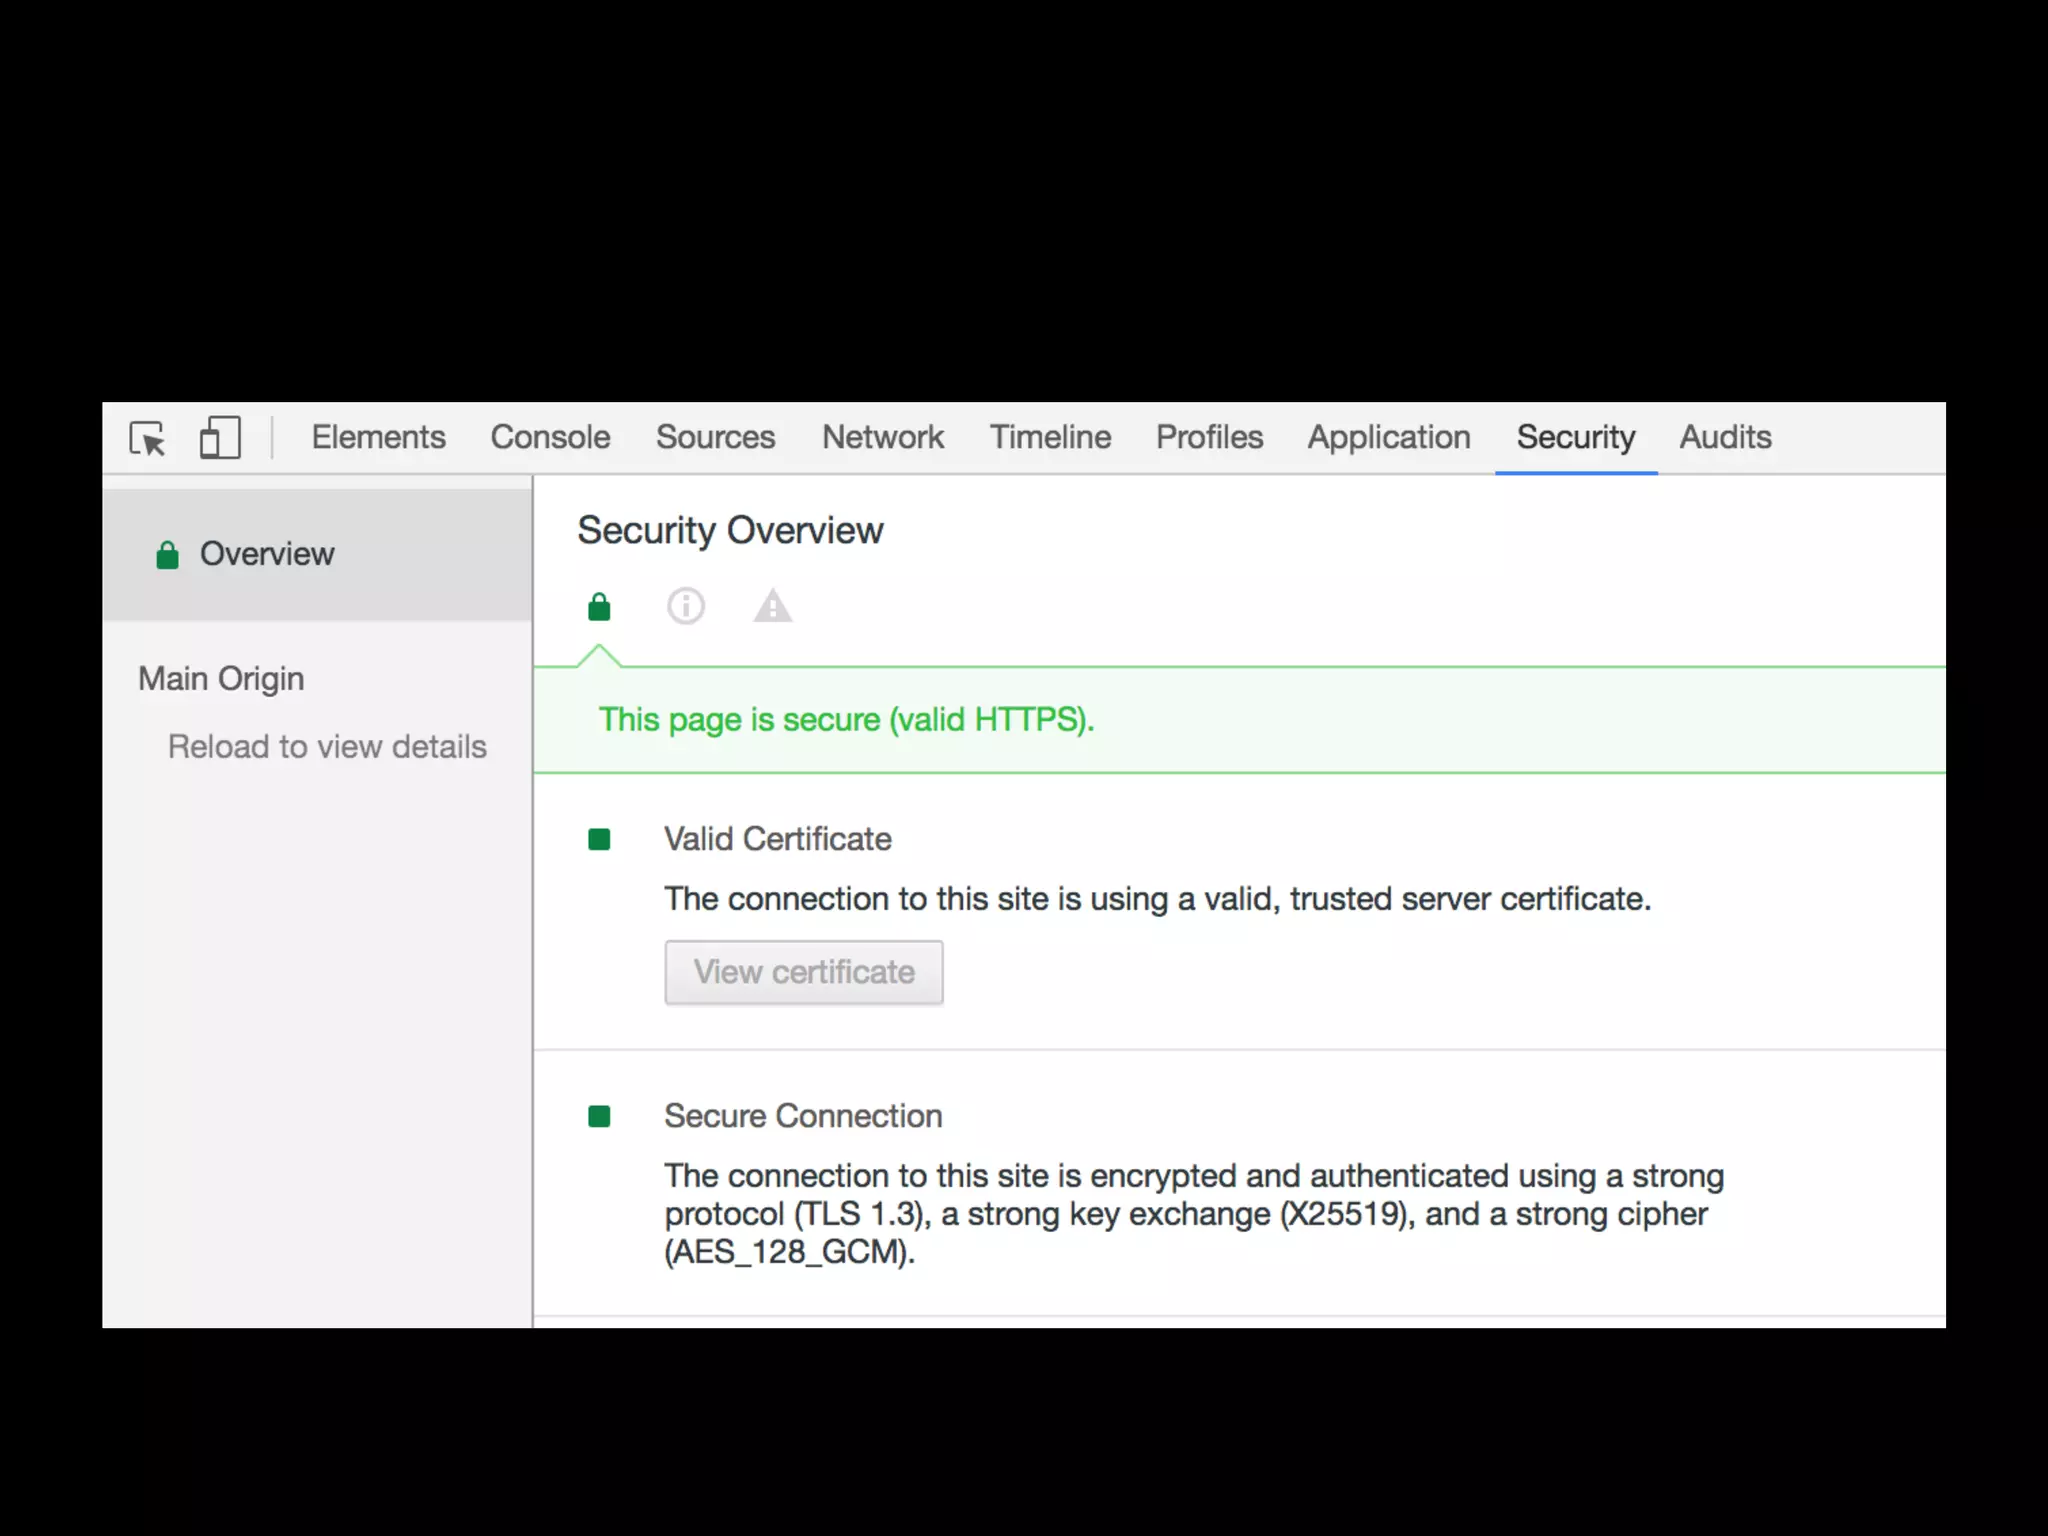Open the Sources panel tab
Image resolution: width=2048 pixels, height=1536 pixels.
point(715,437)
